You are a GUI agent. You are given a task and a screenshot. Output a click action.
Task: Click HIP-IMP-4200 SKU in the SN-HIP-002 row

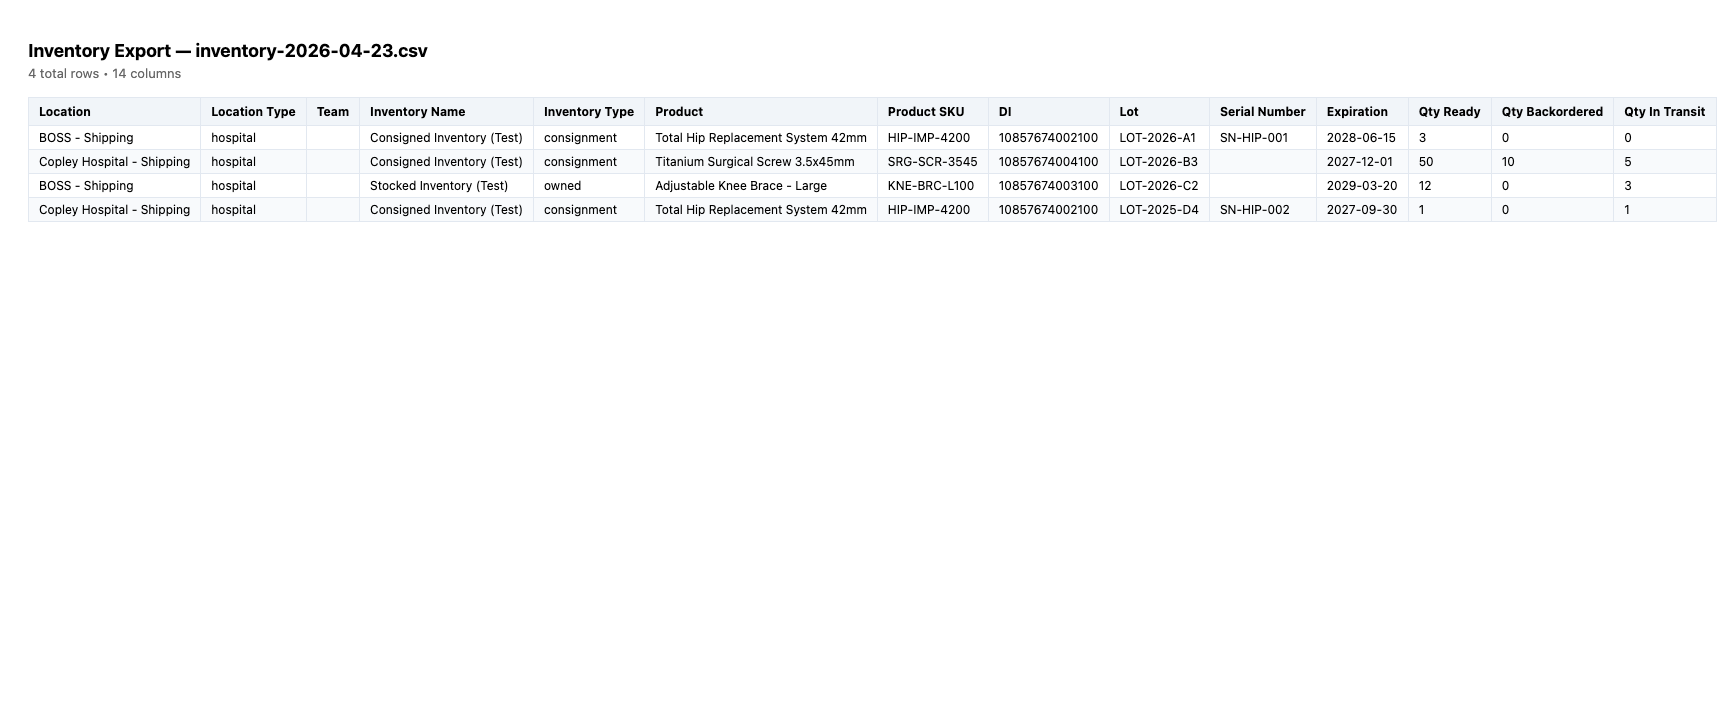coord(929,210)
